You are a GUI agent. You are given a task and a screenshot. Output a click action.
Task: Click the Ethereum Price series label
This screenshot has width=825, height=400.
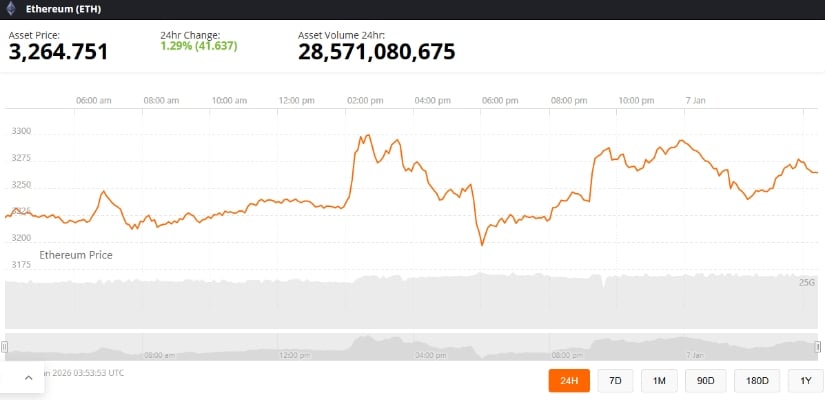76,255
